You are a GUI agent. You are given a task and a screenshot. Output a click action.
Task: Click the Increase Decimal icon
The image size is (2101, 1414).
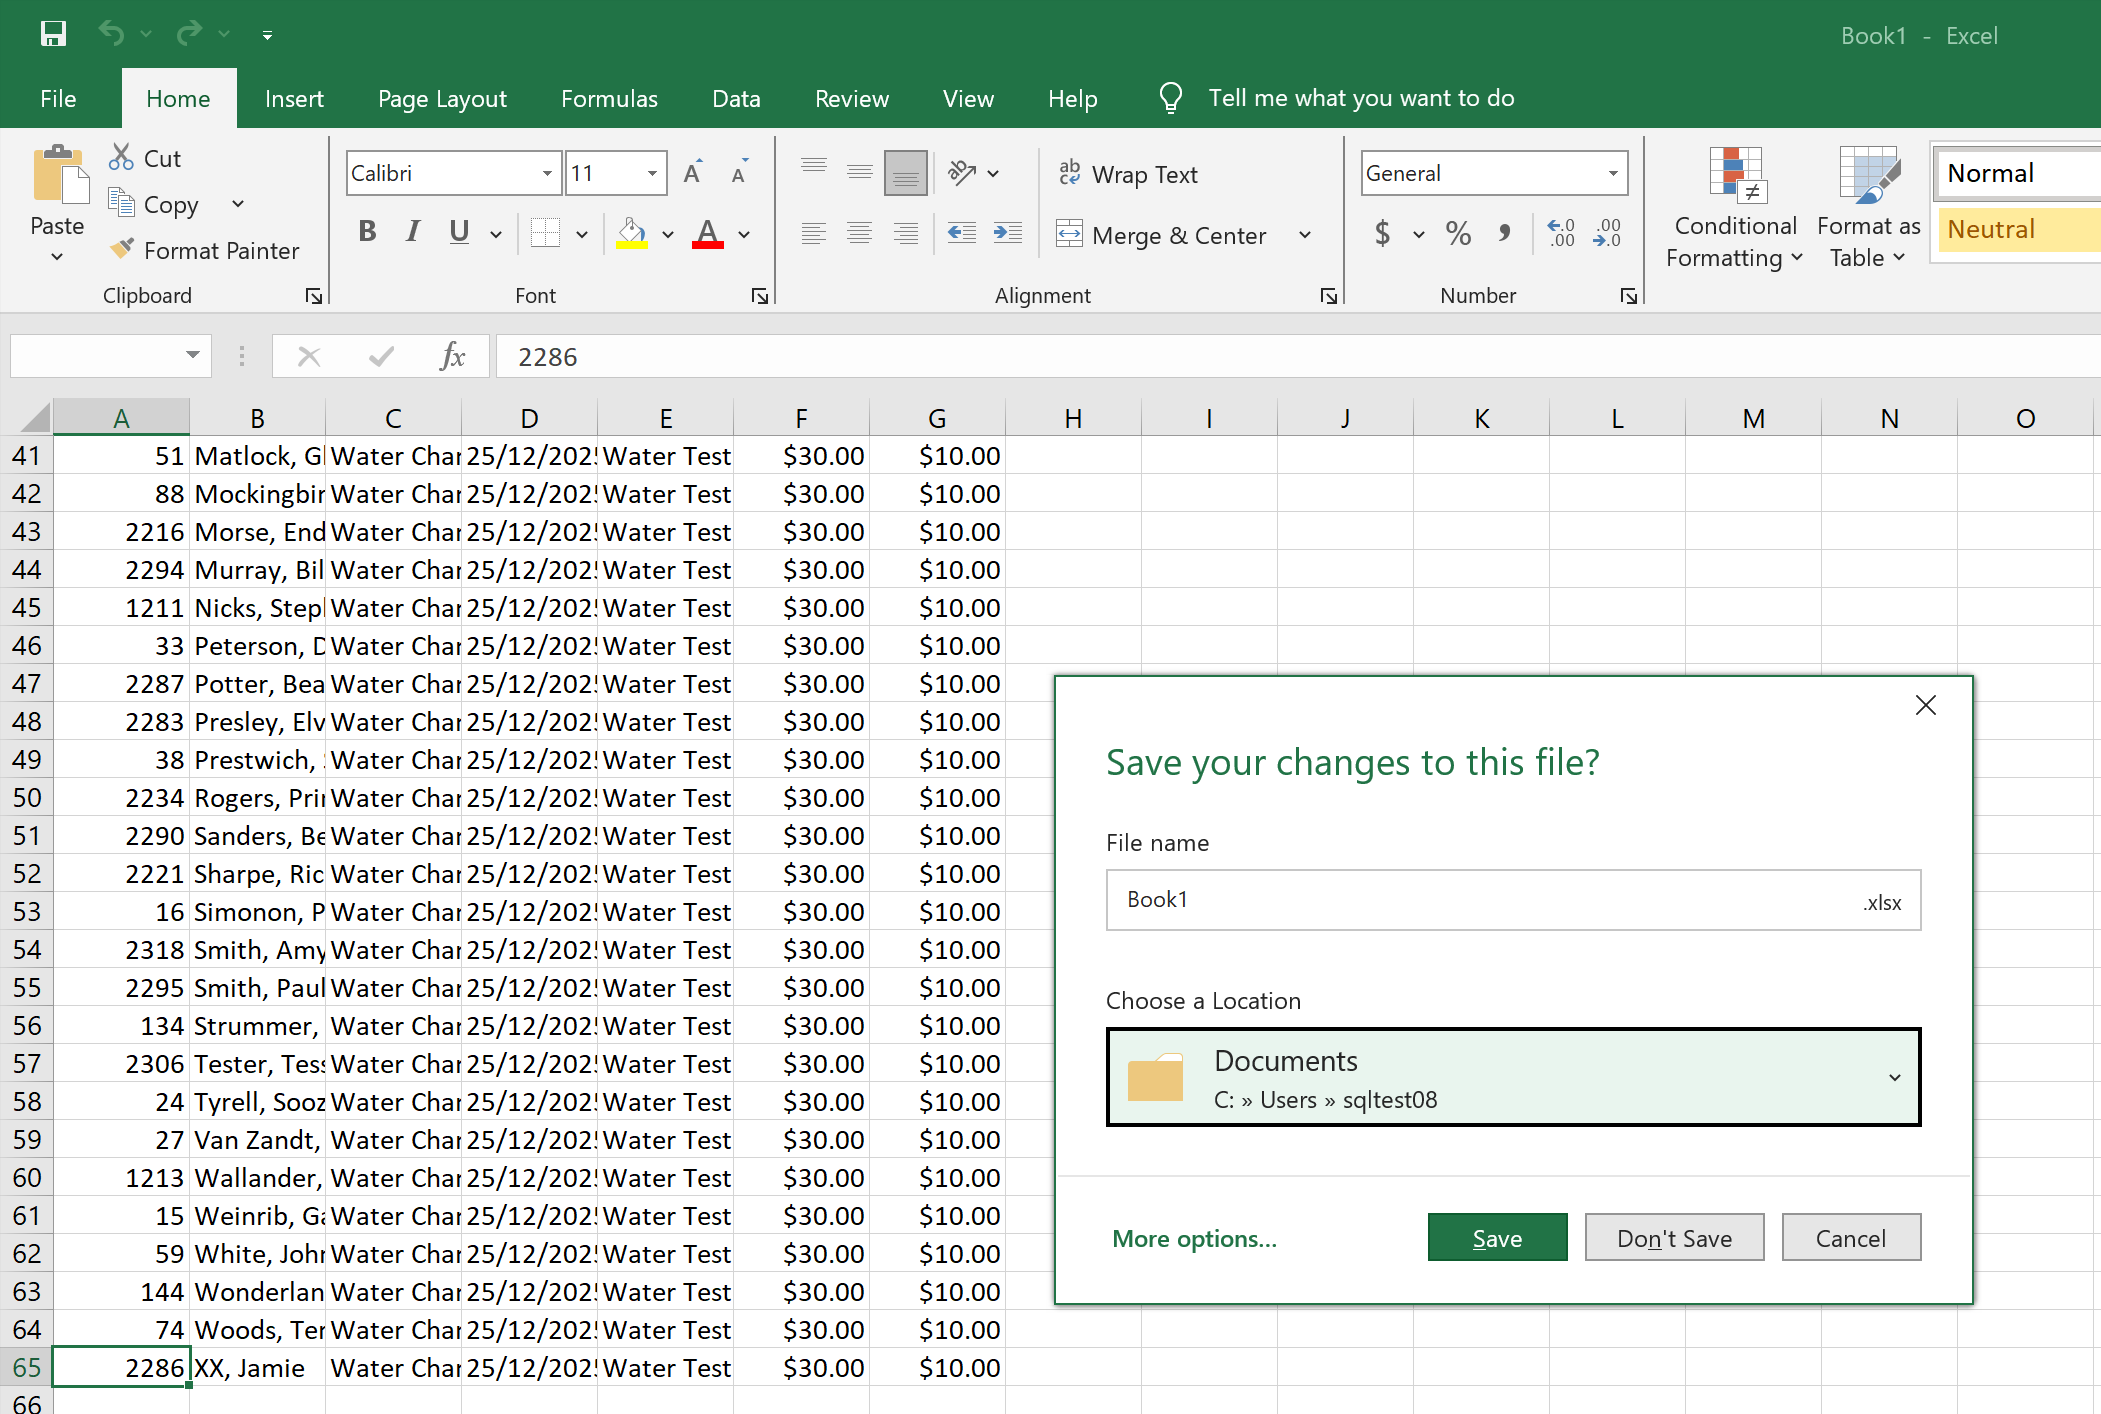coord(1561,234)
